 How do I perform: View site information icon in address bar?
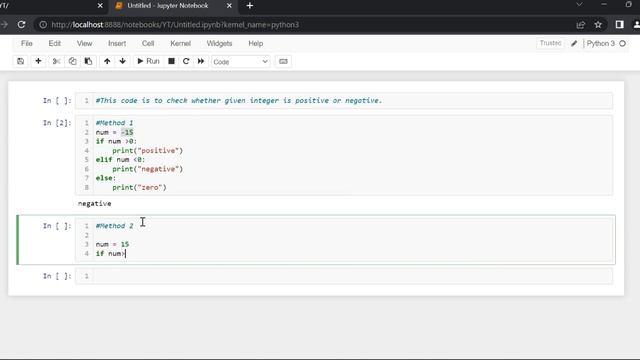pyautogui.click(x=43, y=25)
